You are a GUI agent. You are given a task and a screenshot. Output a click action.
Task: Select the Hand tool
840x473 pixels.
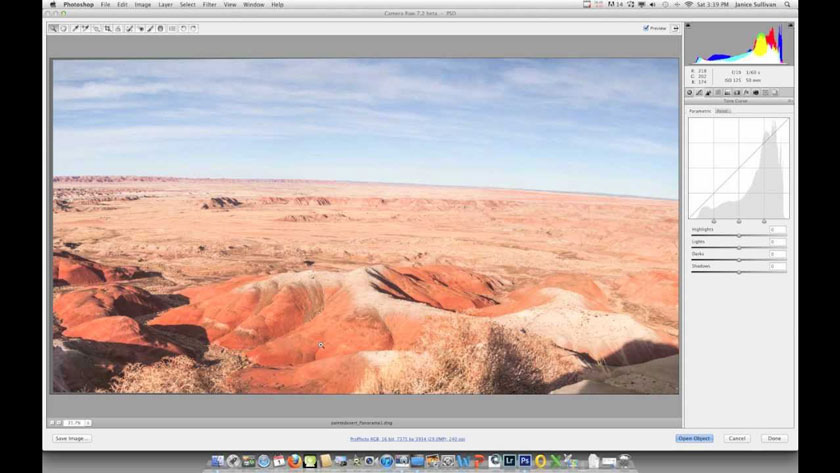tap(63, 28)
